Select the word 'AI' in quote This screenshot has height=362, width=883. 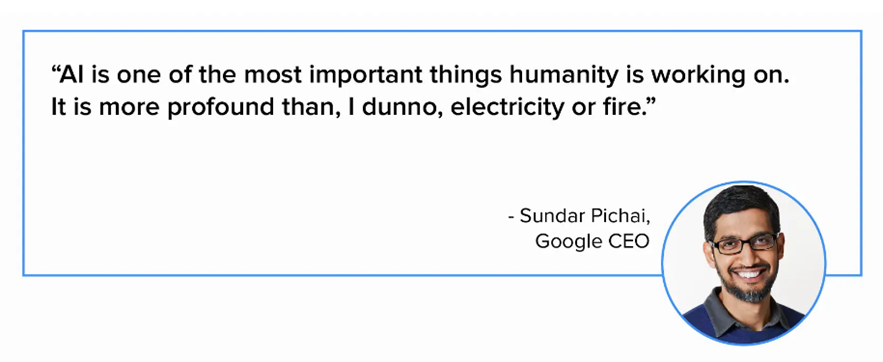pyautogui.click(x=72, y=75)
